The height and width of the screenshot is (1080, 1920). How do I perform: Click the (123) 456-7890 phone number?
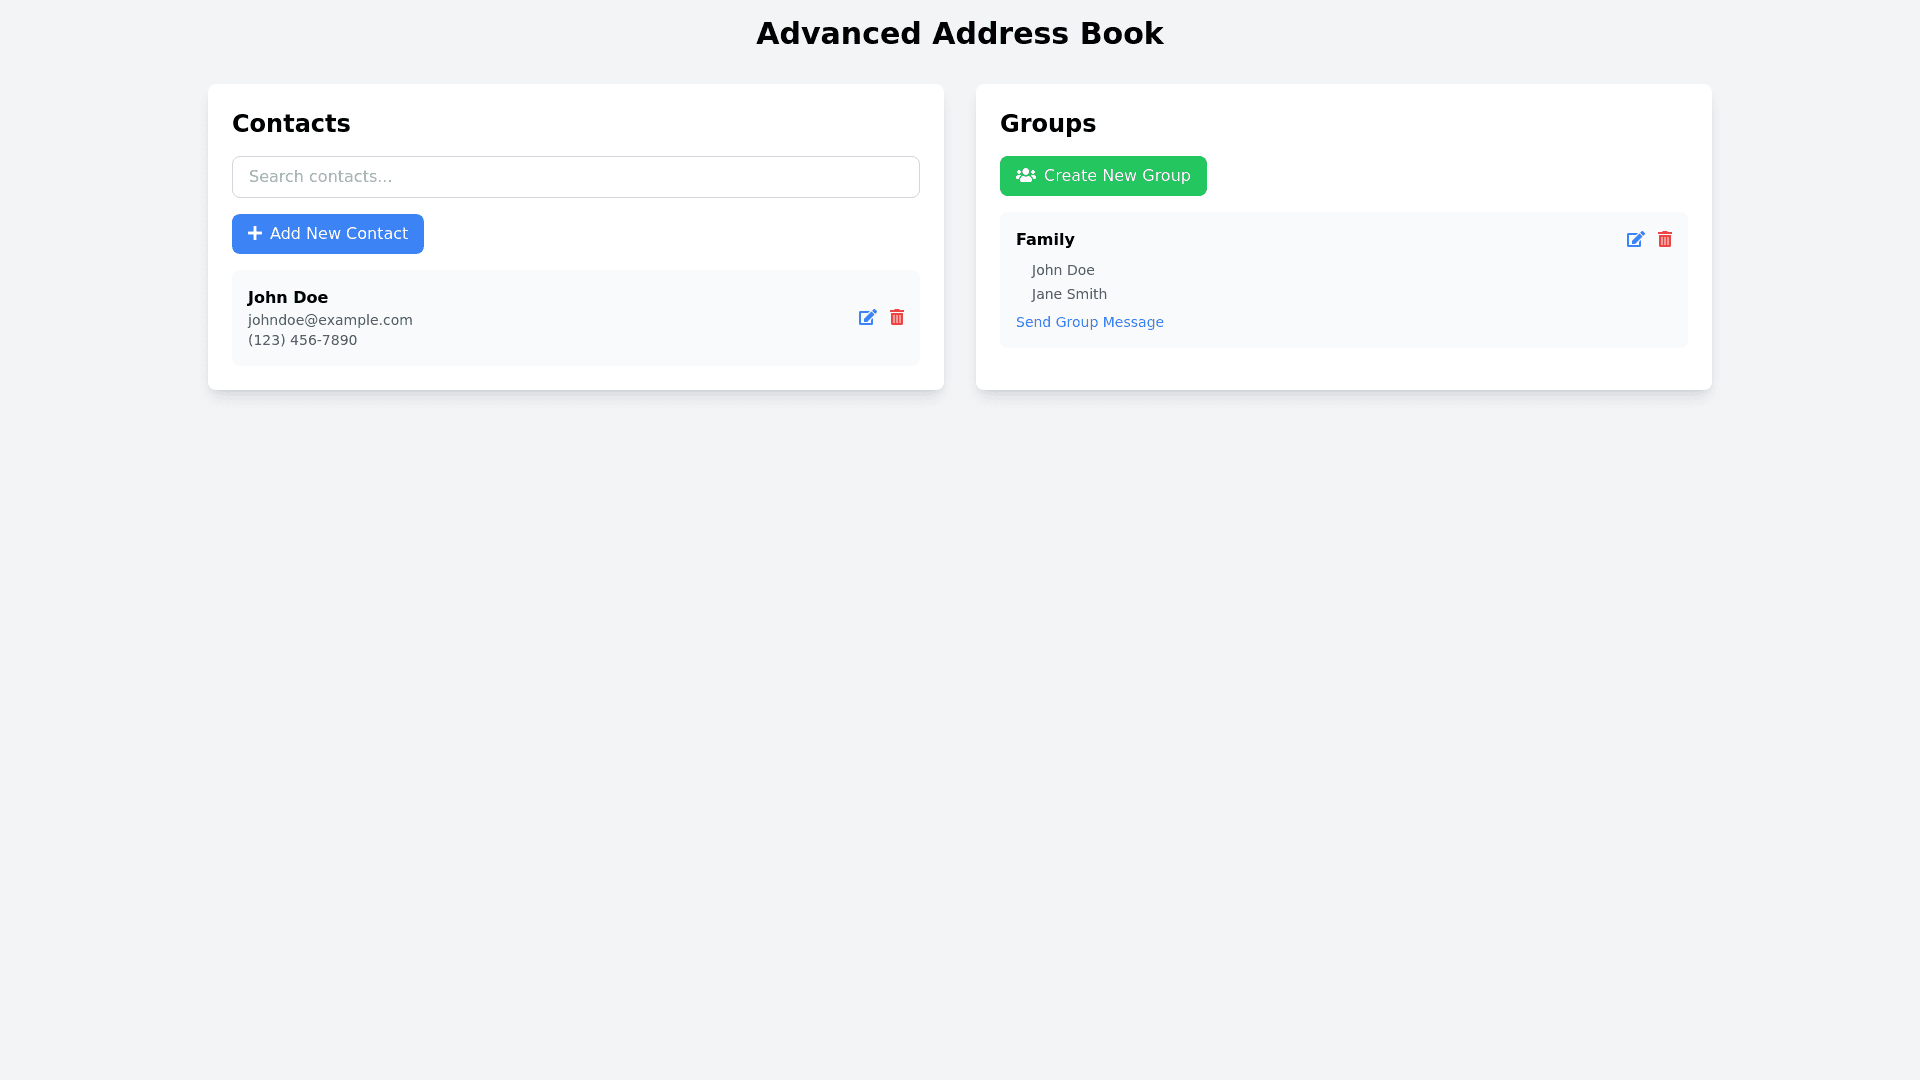pyautogui.click(x=302, y=340)
